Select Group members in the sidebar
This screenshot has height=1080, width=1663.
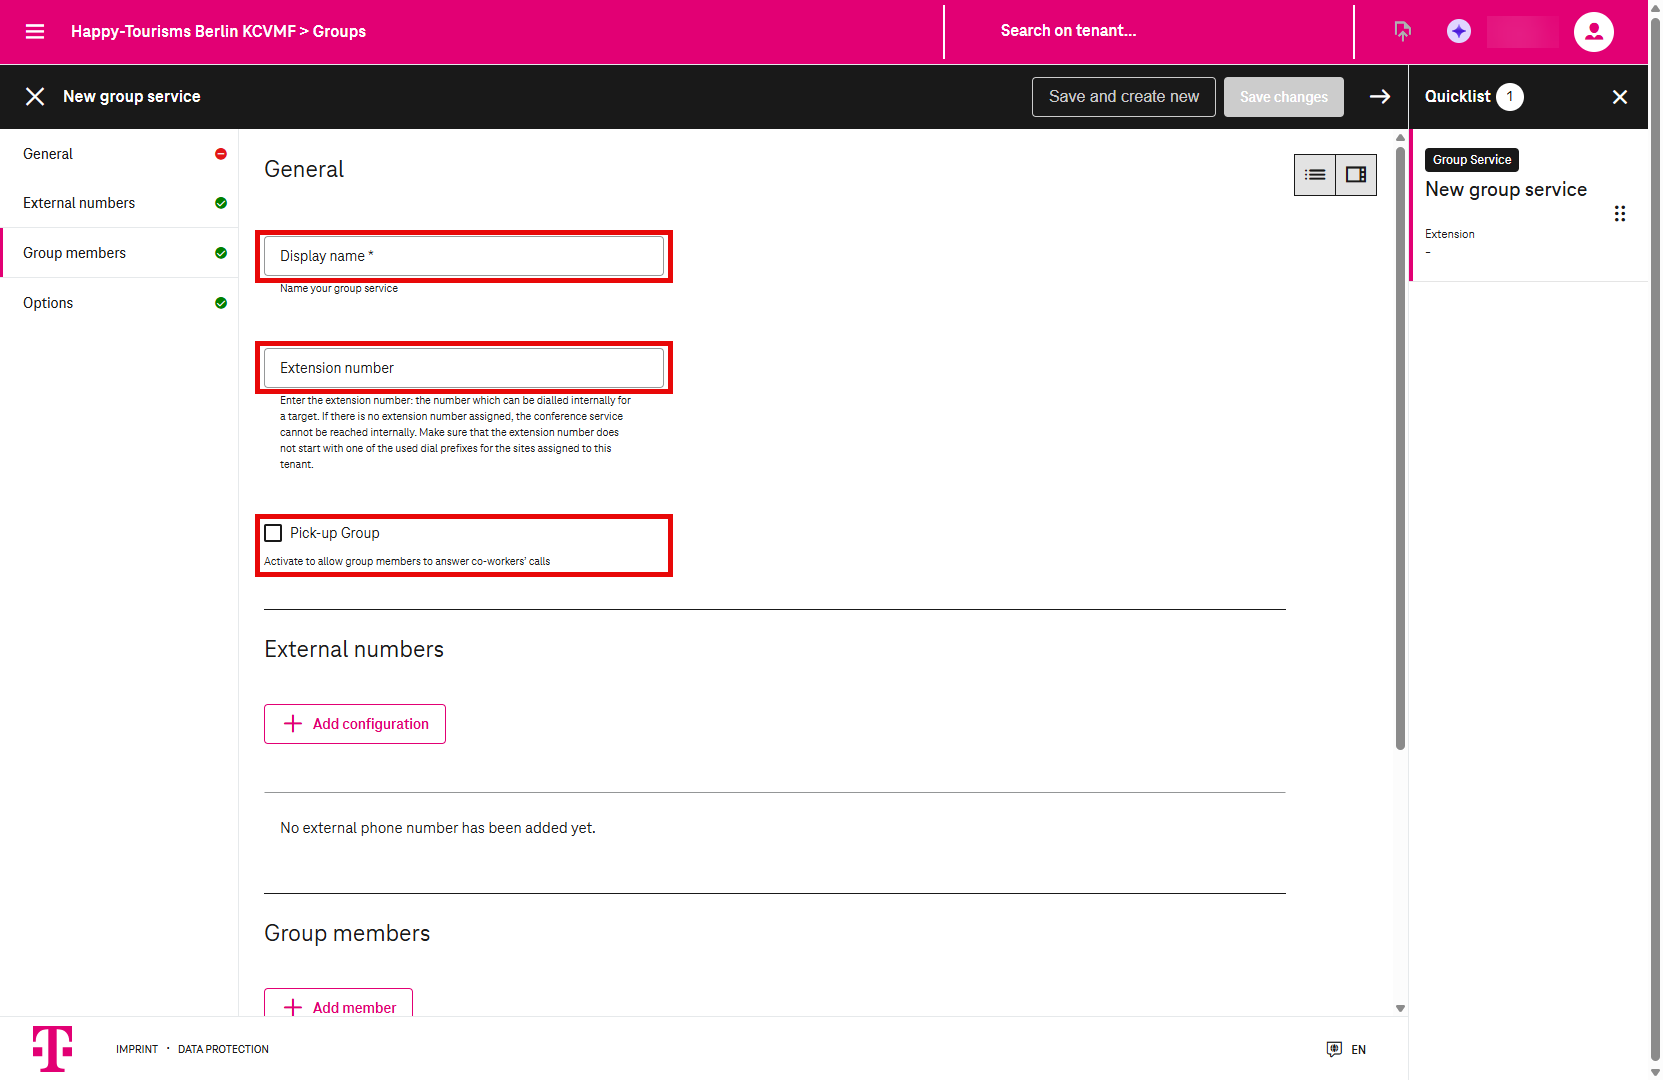click(x=75, y=253)
